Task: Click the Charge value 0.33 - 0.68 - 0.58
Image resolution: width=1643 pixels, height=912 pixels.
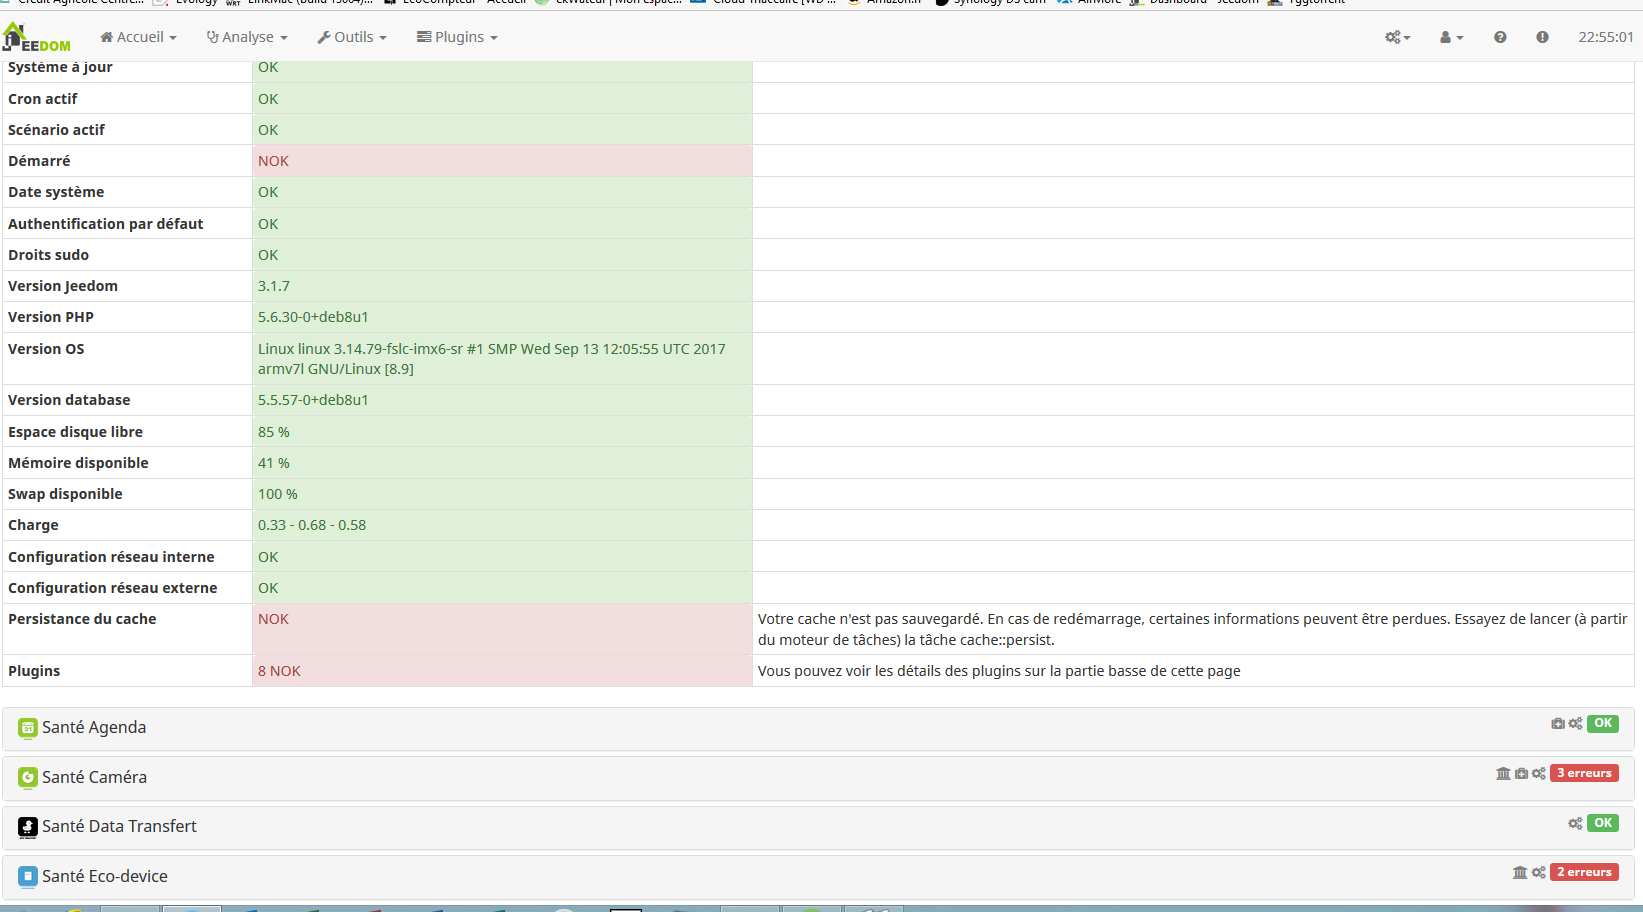Action: pyautogui.click(x=312, y=525)
